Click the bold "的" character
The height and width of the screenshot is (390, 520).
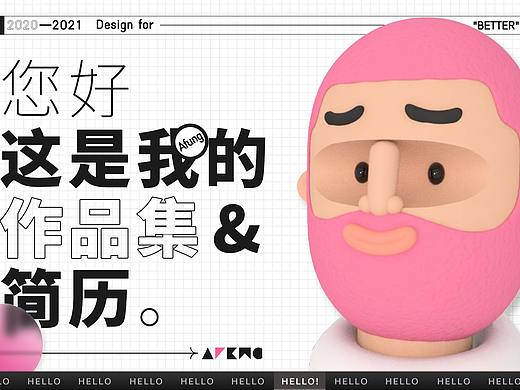236,158
